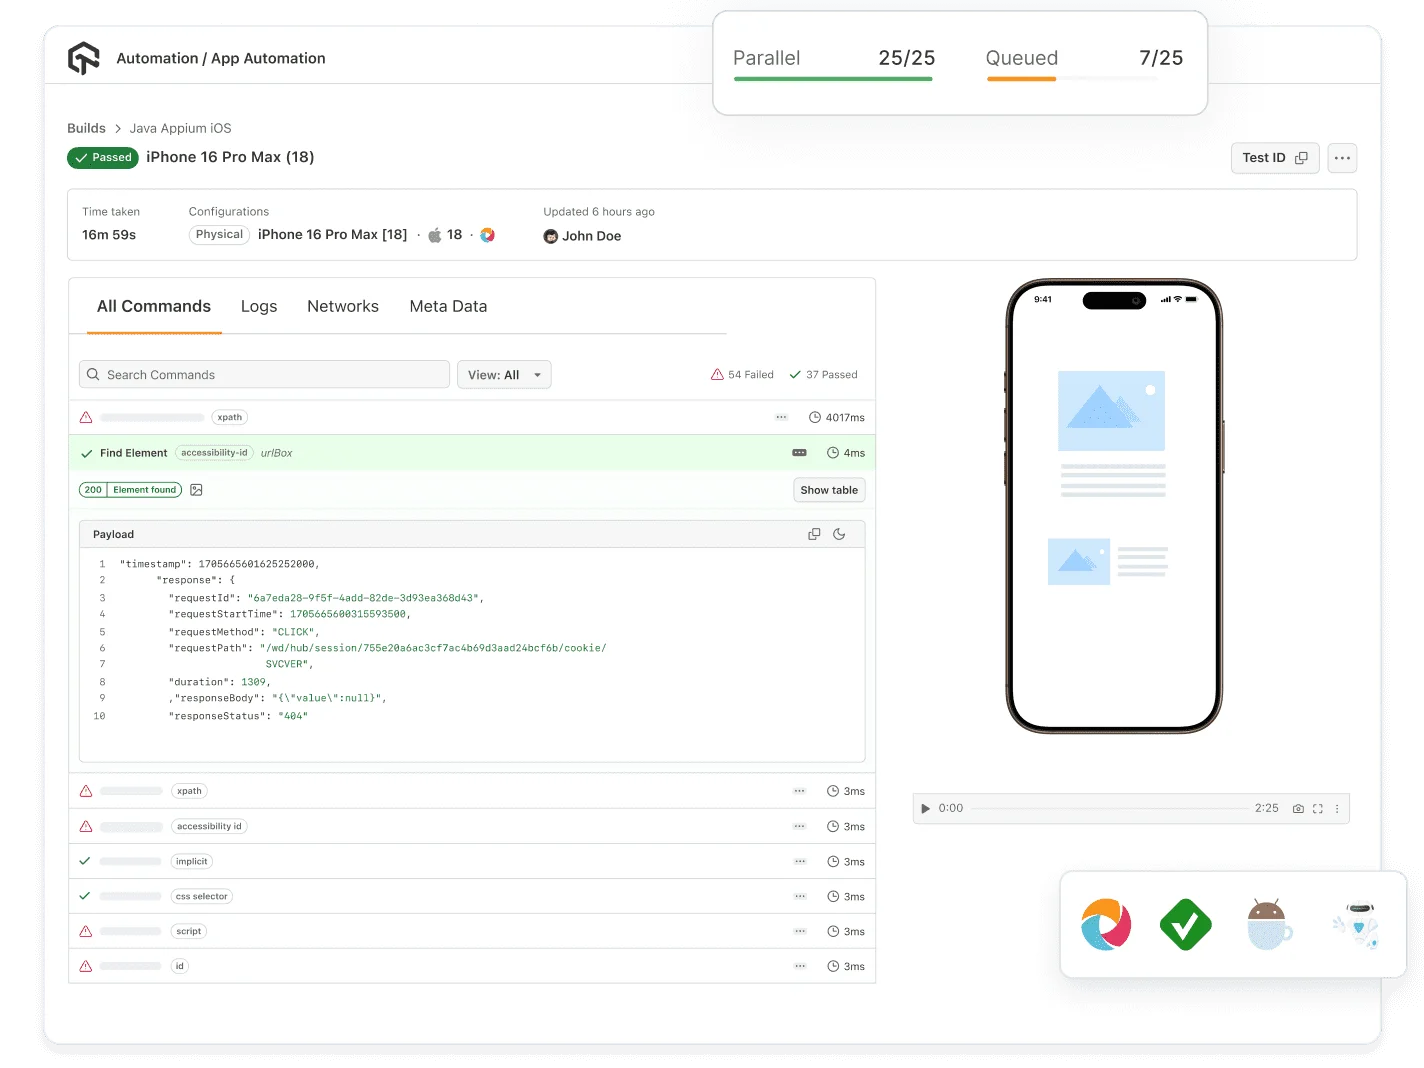Image resolution: width=1424 pixels, height=1068 pixels.
Task: Open the View: All dropdown
Action: pos(504,374)
